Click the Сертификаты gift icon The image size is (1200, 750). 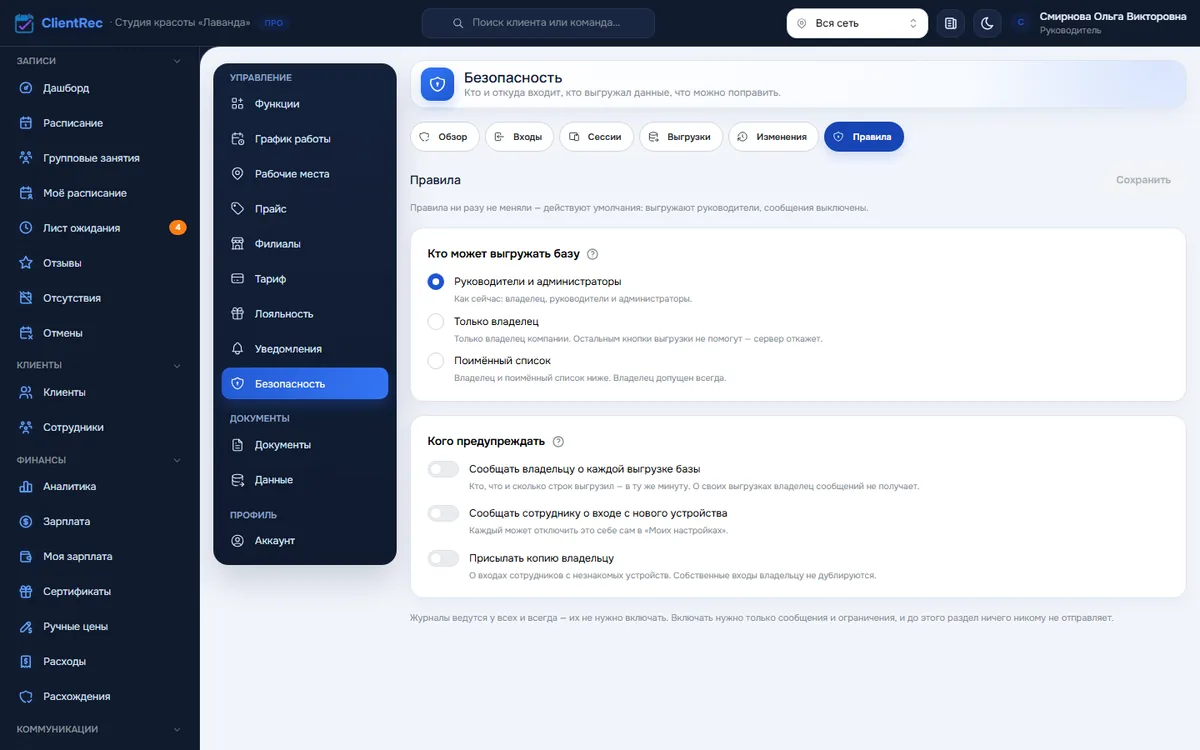coord(26,591)
